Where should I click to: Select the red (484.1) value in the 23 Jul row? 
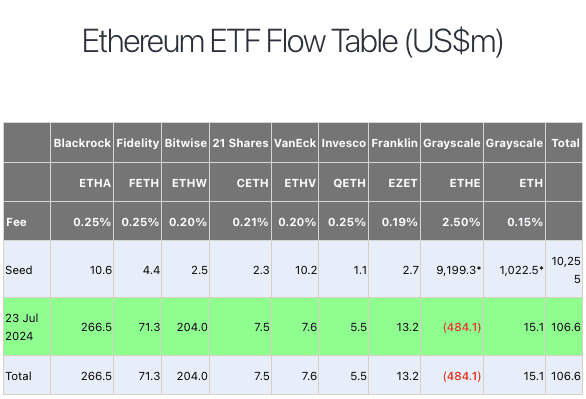click(x=462, y=327)
